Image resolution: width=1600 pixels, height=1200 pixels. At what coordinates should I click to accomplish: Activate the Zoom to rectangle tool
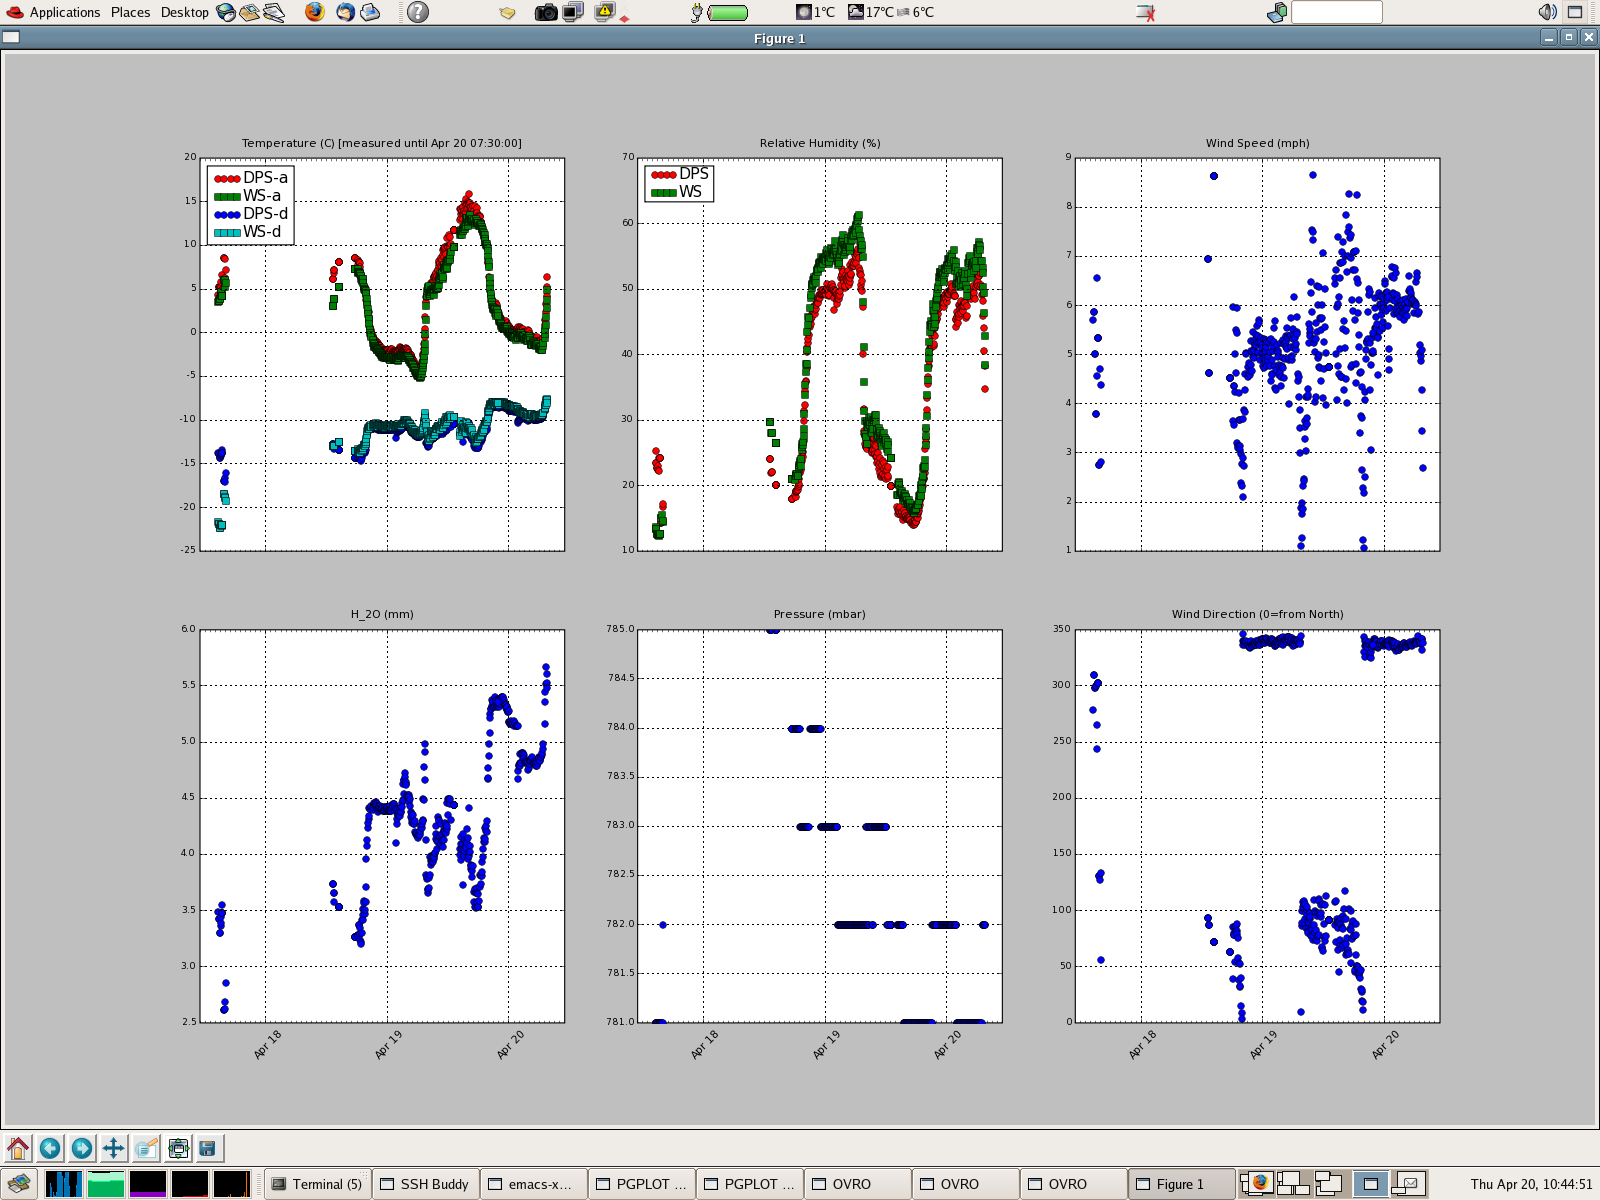tap(146, 1148)
